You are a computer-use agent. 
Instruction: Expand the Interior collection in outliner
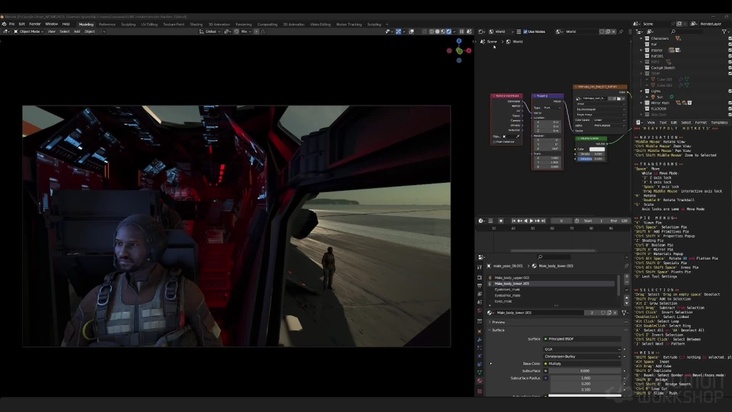click(x=641, y=50)
